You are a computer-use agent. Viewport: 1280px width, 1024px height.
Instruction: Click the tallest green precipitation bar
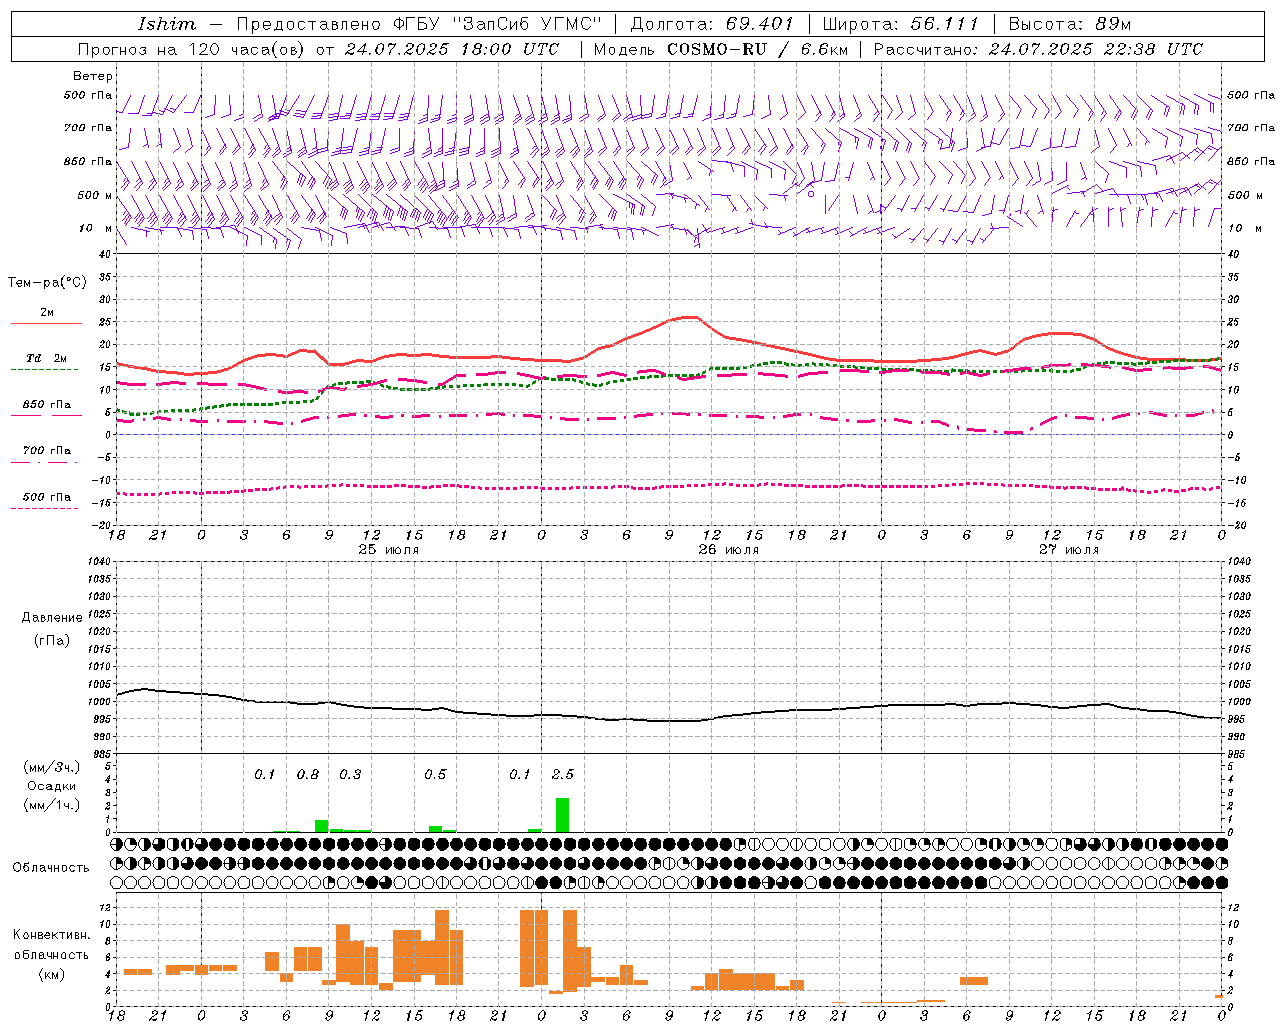pyautogui.click(x=563, y=815)
